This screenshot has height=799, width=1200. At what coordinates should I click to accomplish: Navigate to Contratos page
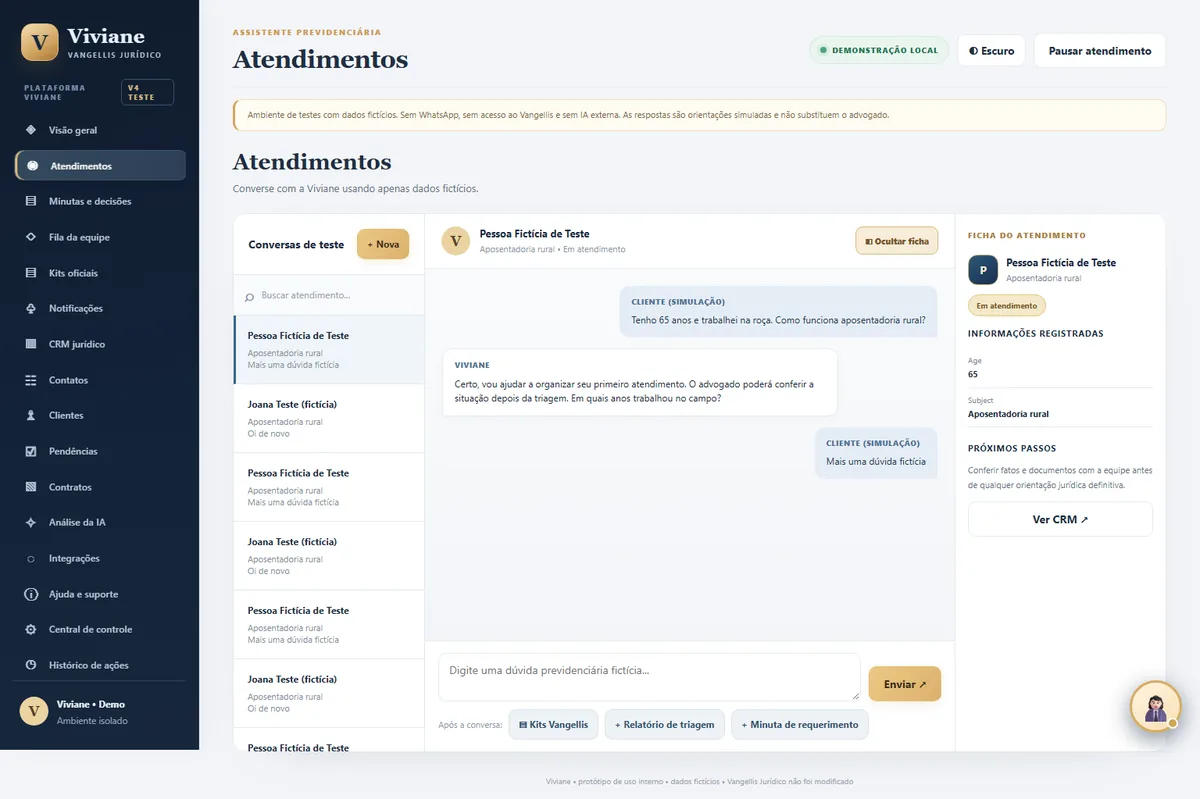click(100, 487)
